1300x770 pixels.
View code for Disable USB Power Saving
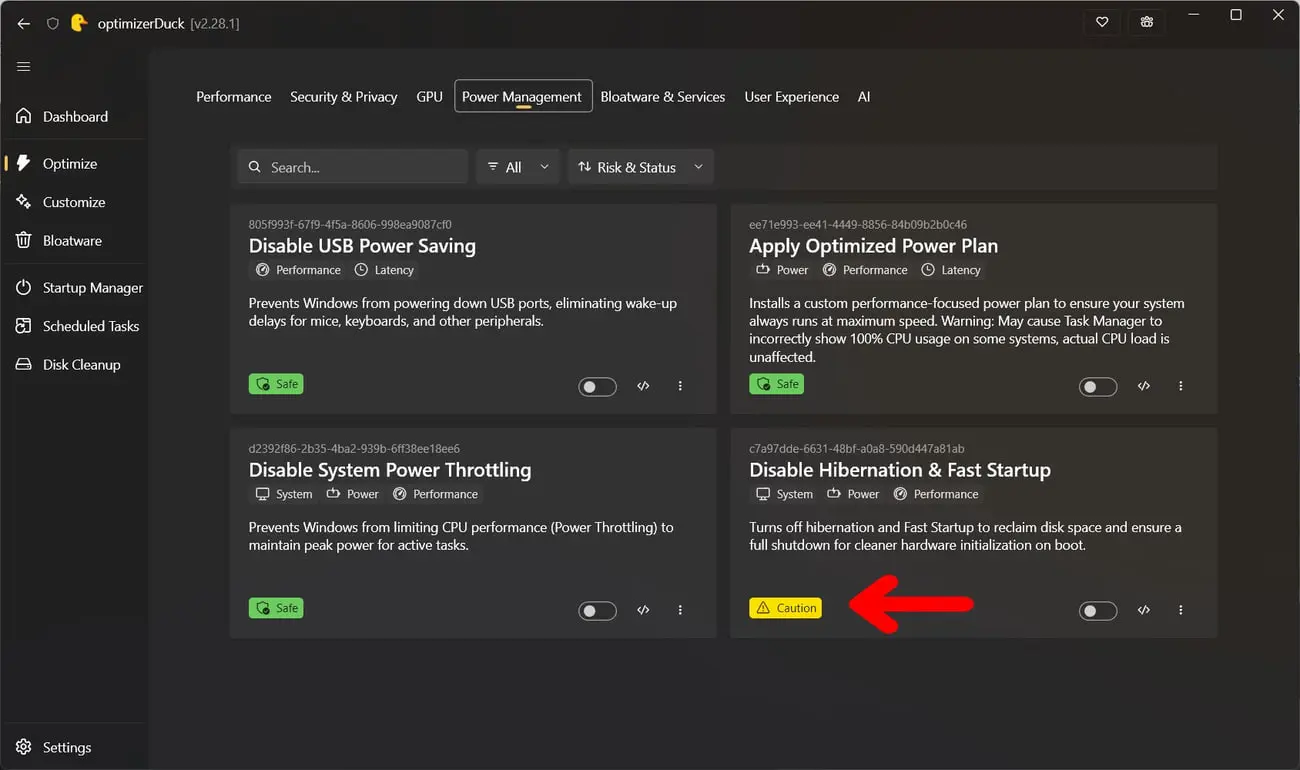644,386
